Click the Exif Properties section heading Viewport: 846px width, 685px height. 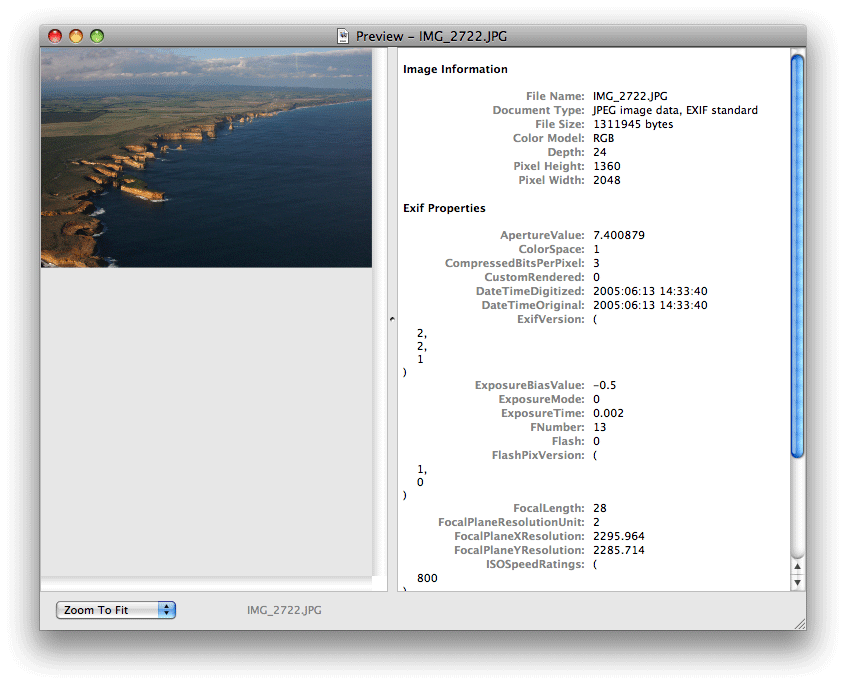[x=445, y=207]
